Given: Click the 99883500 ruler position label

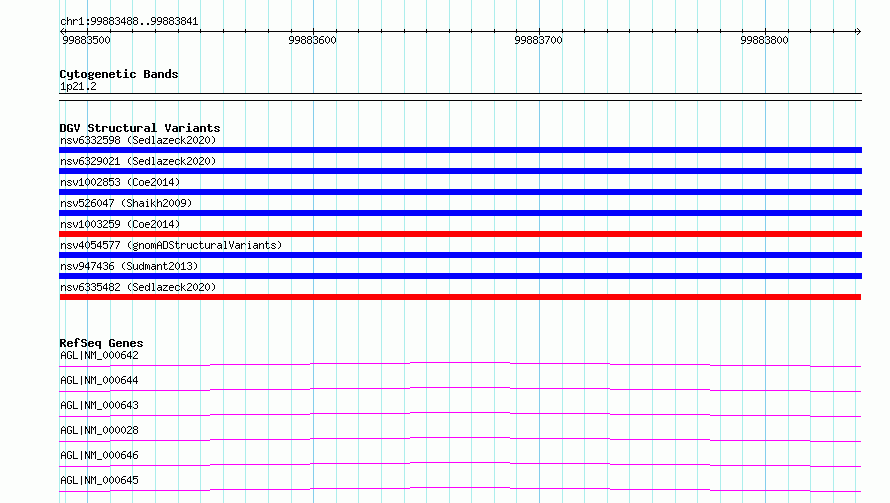Looking at the screenshot, I should tap(86, 40).
